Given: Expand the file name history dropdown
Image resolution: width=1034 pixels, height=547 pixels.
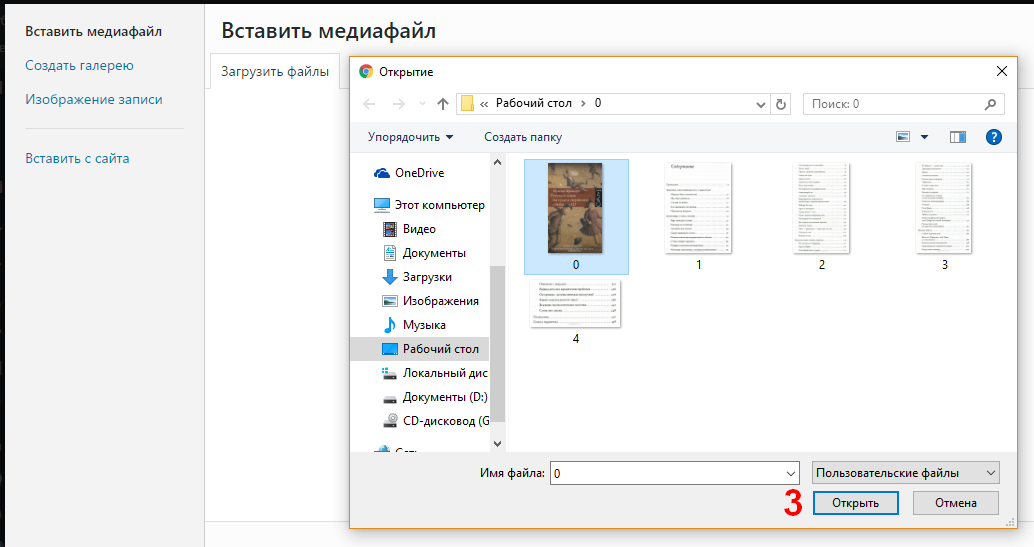Looking at the screenshot, I should pyautogui.click(x=791, y=473).
